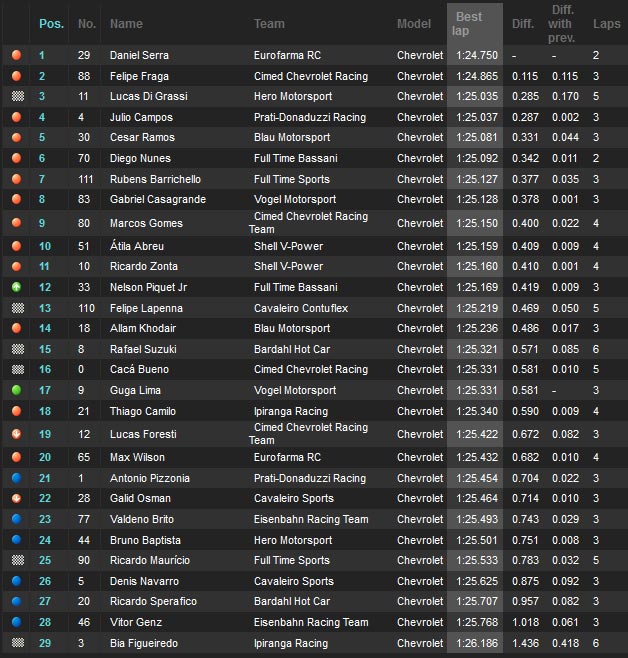
Task: Click position number 18 for Thiago Camilo
Action: coord(45,411)
